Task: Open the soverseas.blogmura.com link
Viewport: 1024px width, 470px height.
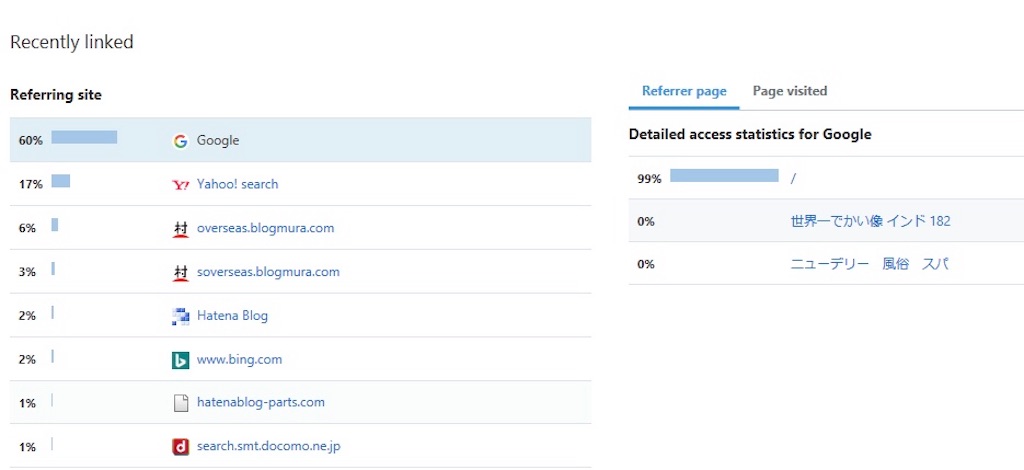Action: [268, 272]
